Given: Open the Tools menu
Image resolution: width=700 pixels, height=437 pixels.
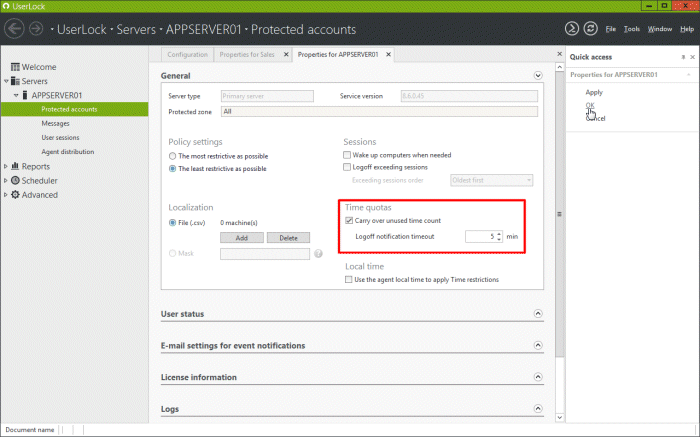Looking at the screenshot, I should [x=631, y=29].
